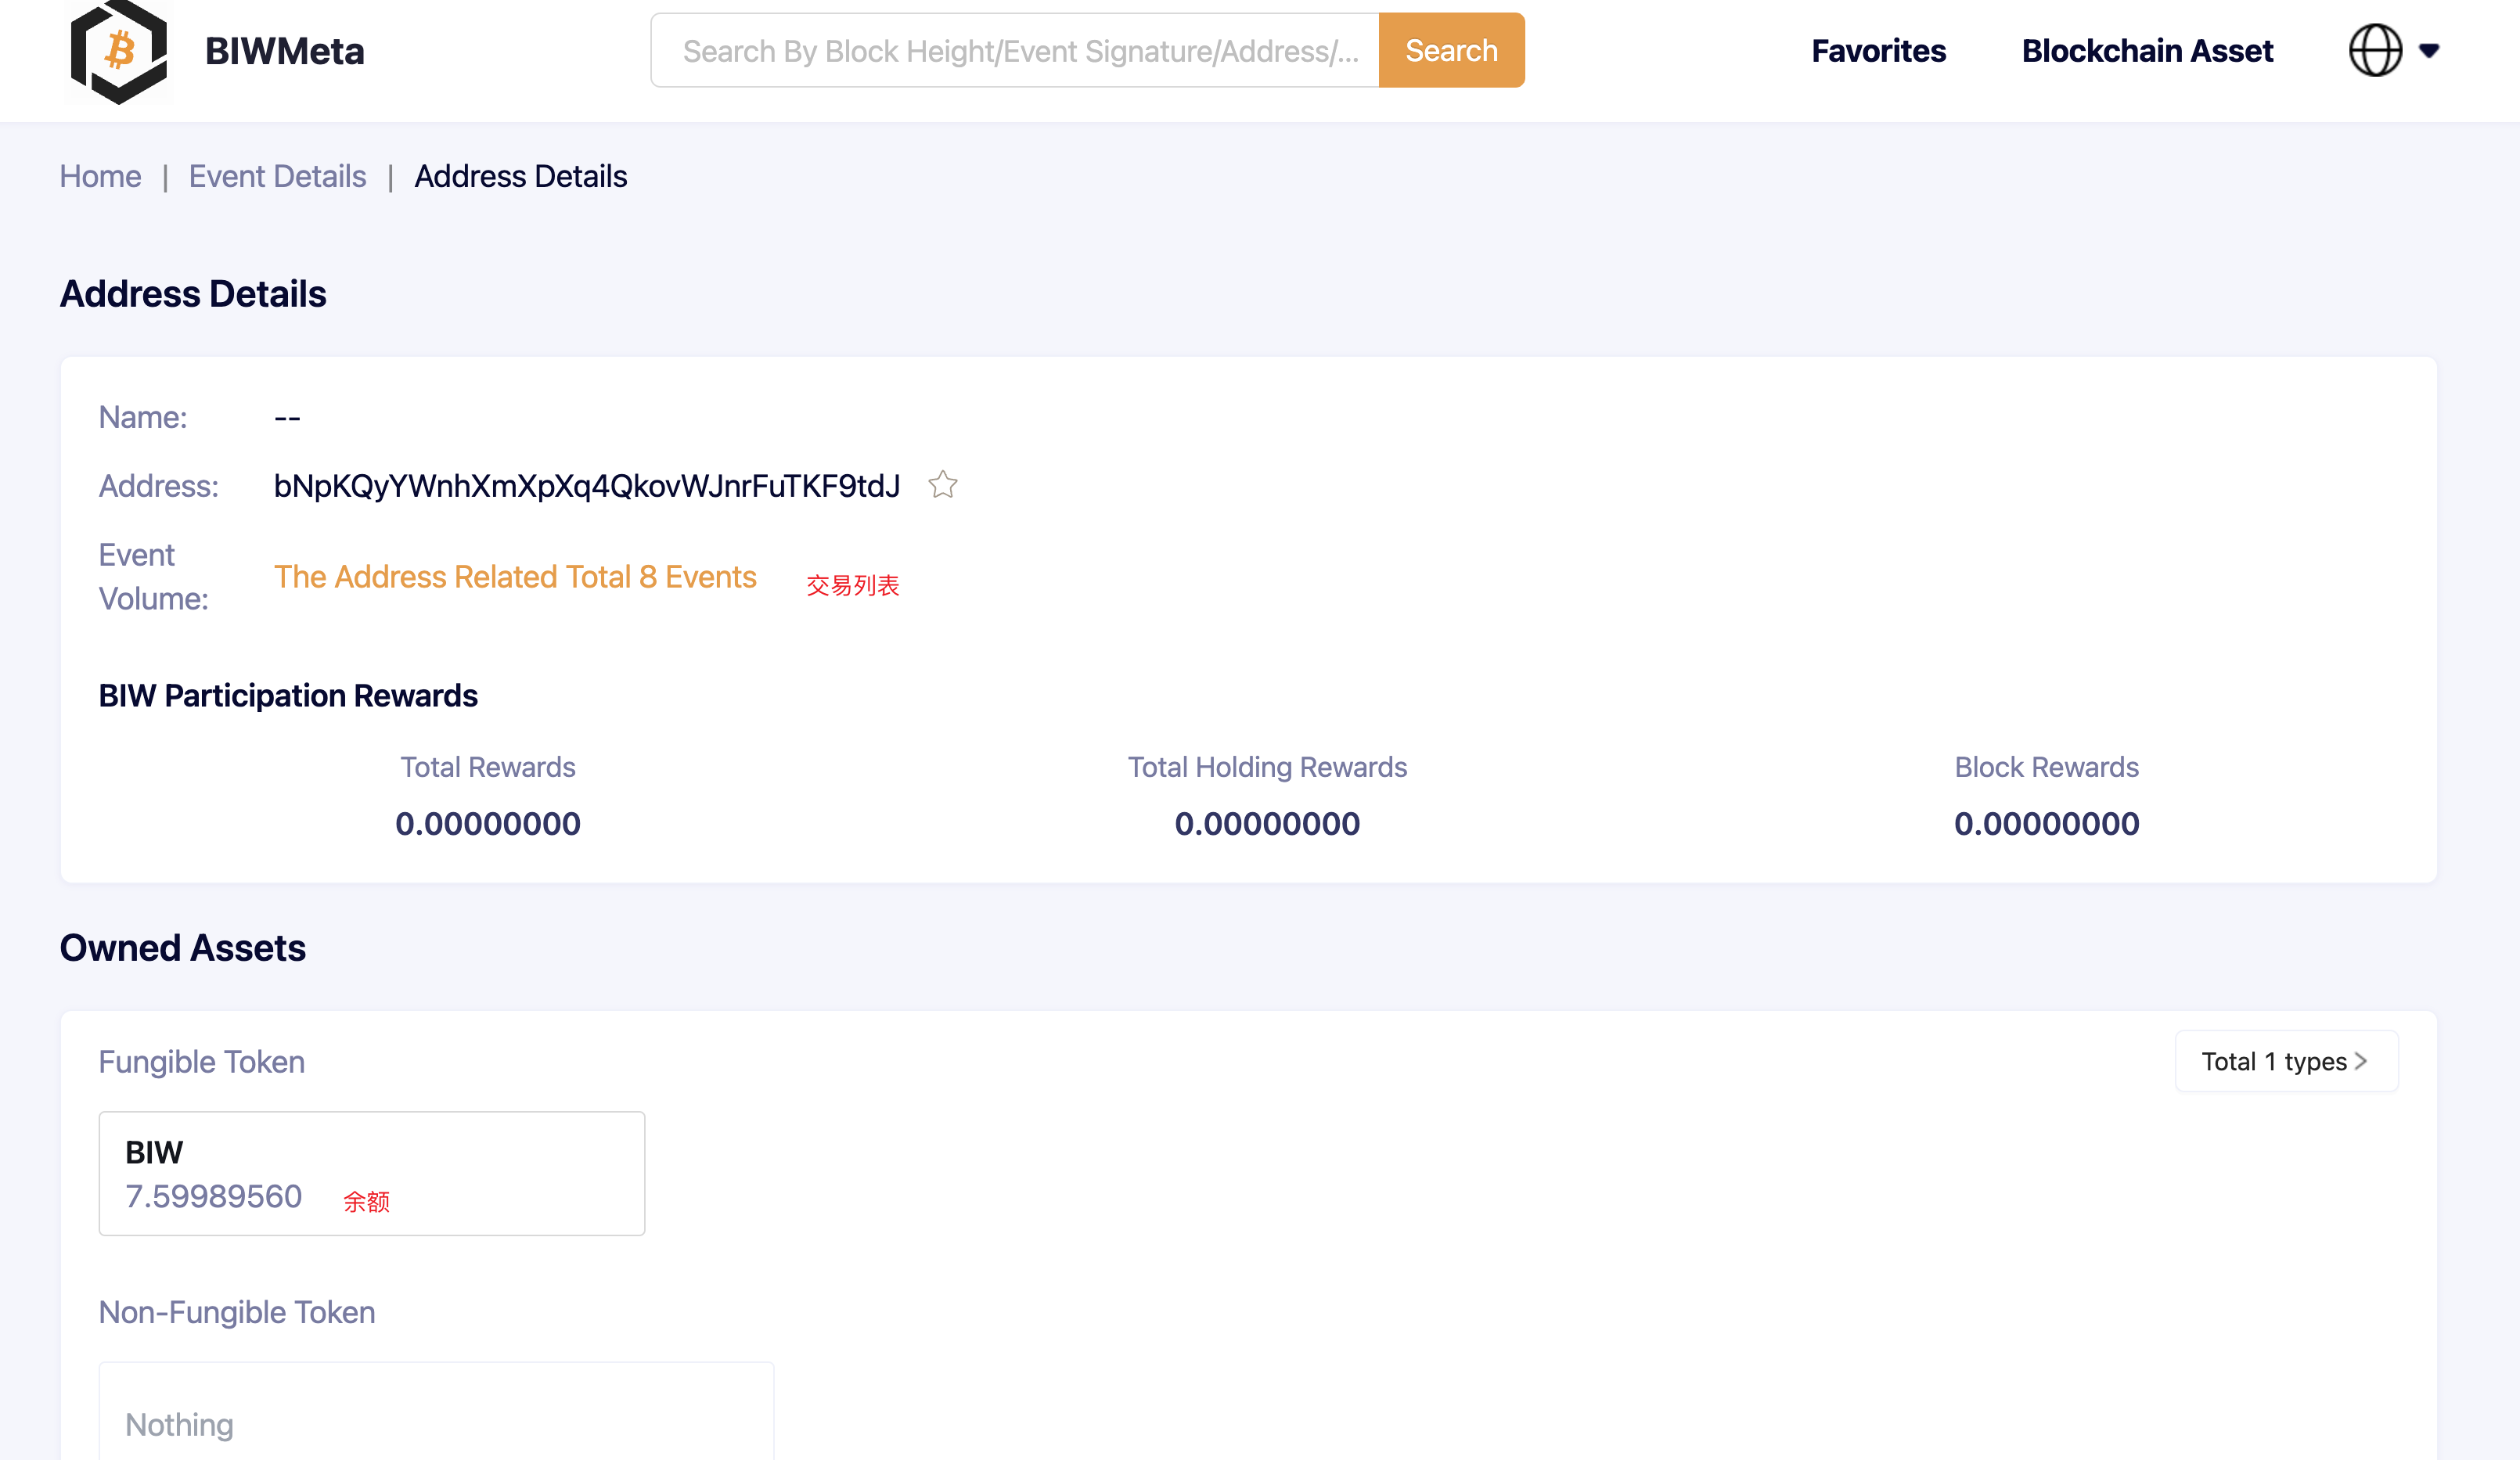
Task: Click the BIWMeta hexagon logo icon
Action: [118, 52]
